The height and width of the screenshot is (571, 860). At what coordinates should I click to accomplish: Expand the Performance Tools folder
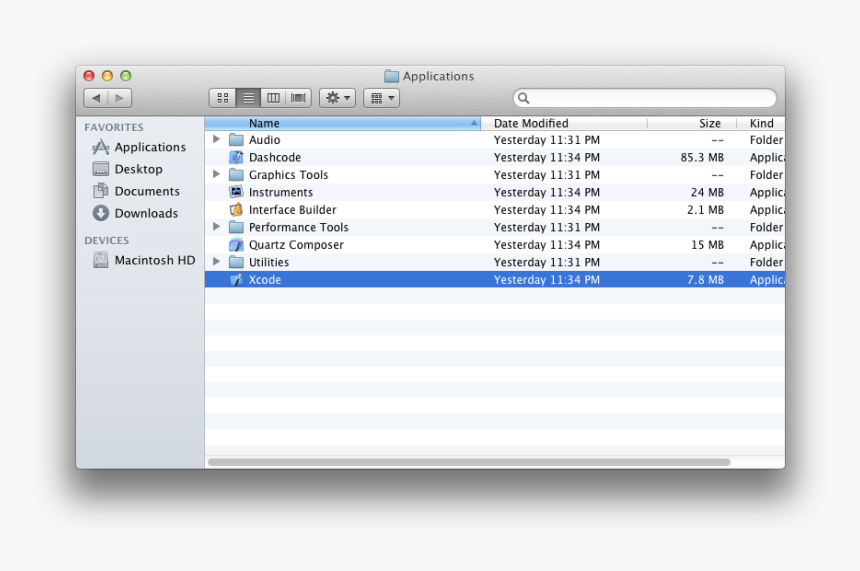217,227
